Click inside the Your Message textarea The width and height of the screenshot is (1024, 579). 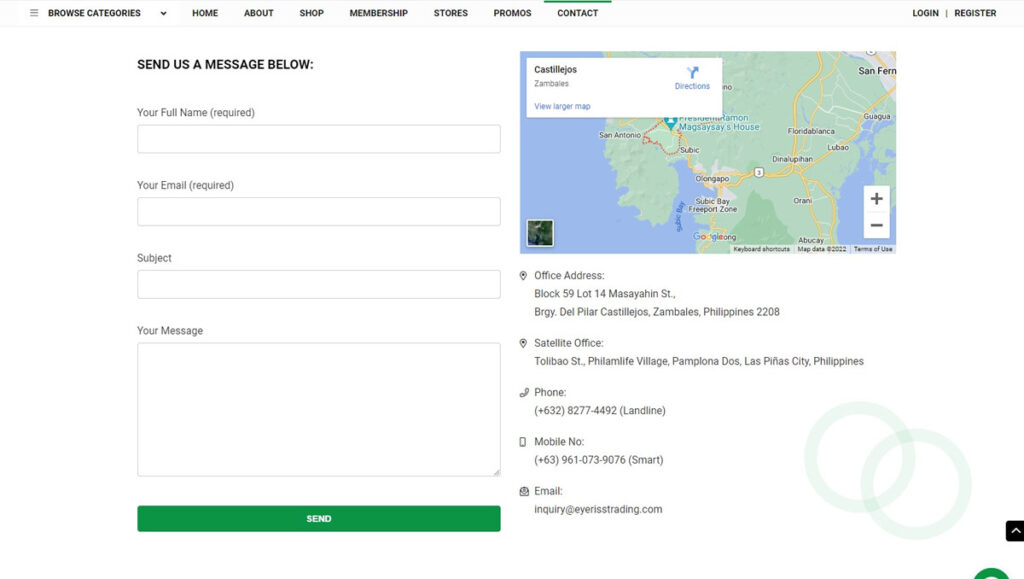click(318, 409)
